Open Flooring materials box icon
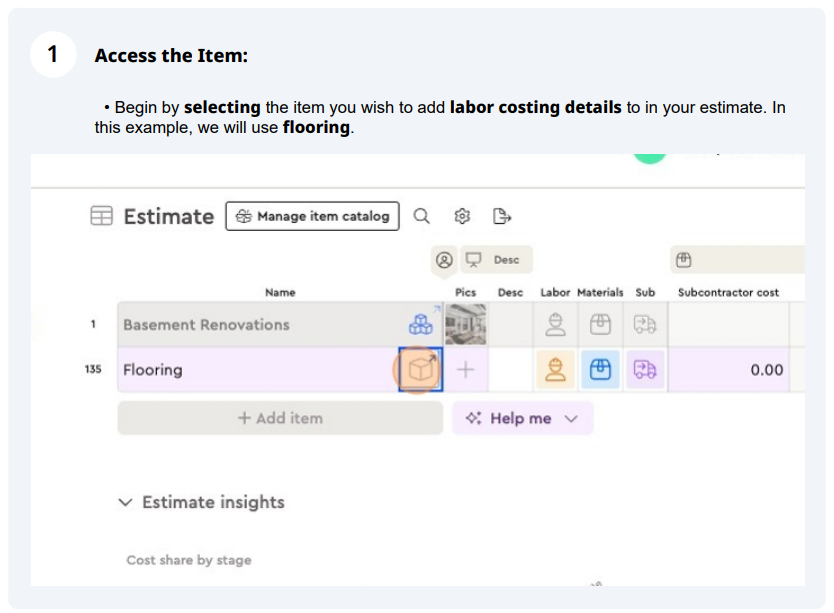The width and height of the screenshot is (834, 613). coord(600,369)
